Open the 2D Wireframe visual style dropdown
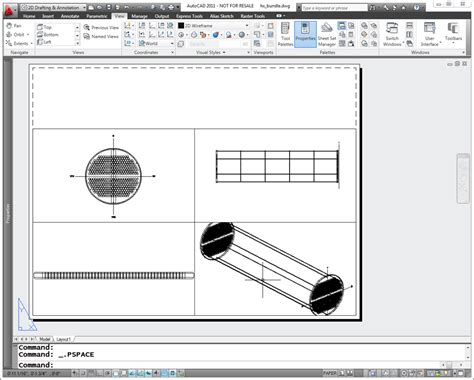The image size is (474, 380). [x=213, y=25]
